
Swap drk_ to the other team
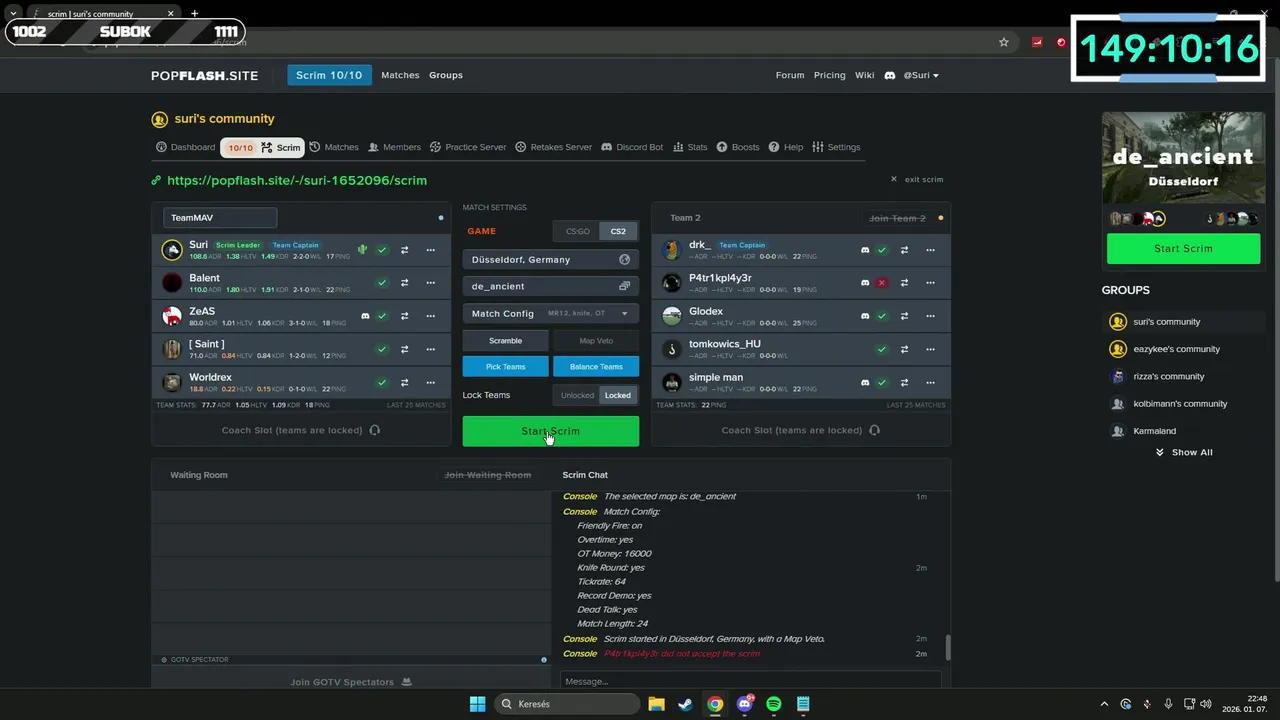(x=904, y=250)
